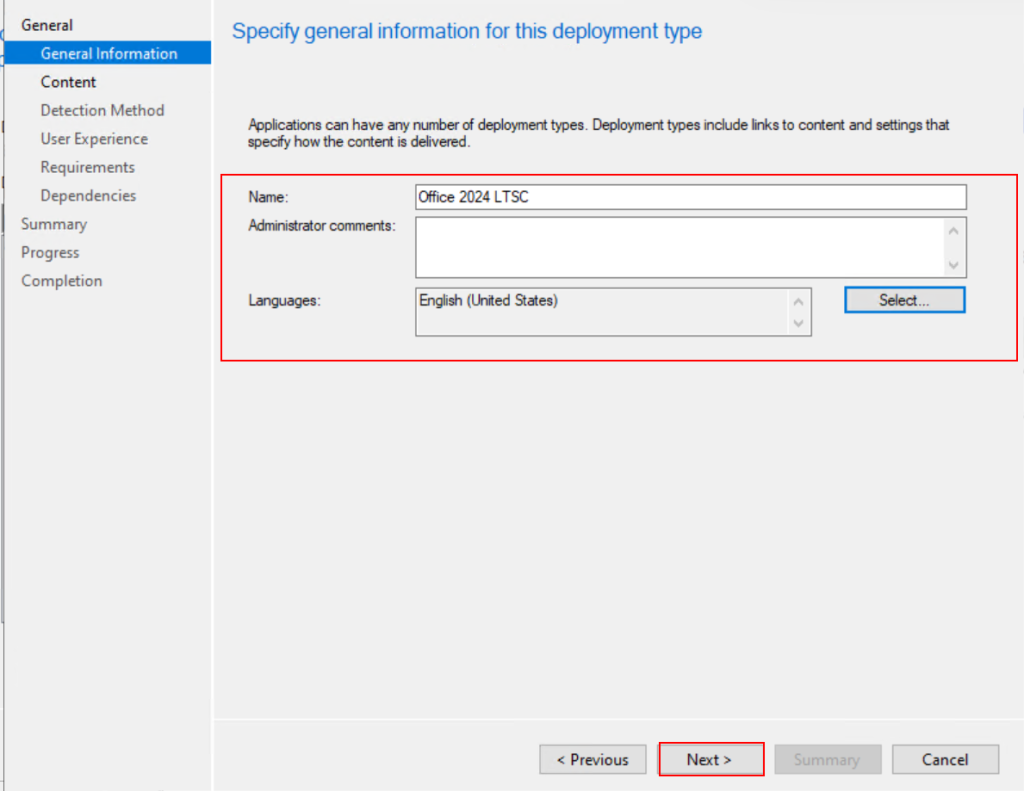The width and height of the screenshot is (1024, 791).
Task: Select English (United States) in Languages box
Action: click(489, 300)
